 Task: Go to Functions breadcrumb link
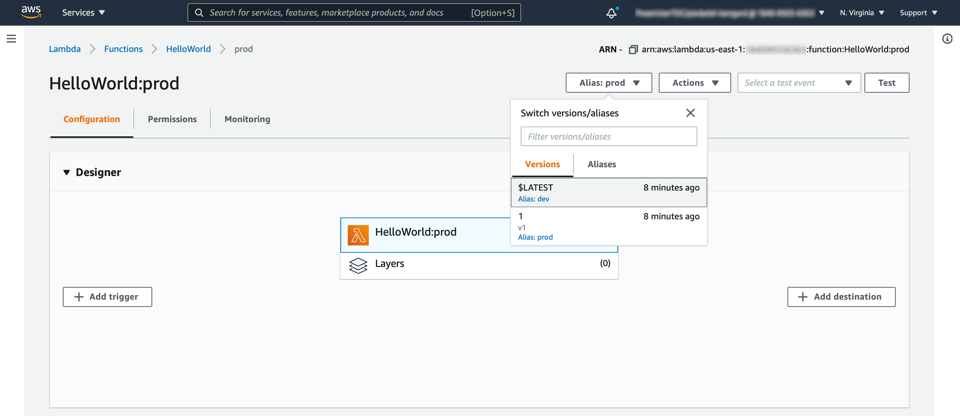click(124, 49)
